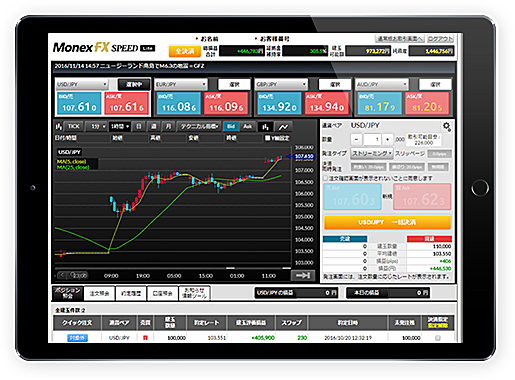Click the MA(5, close) legend label
The width and height of the screenshot is (515, 380).
point(71,161)
